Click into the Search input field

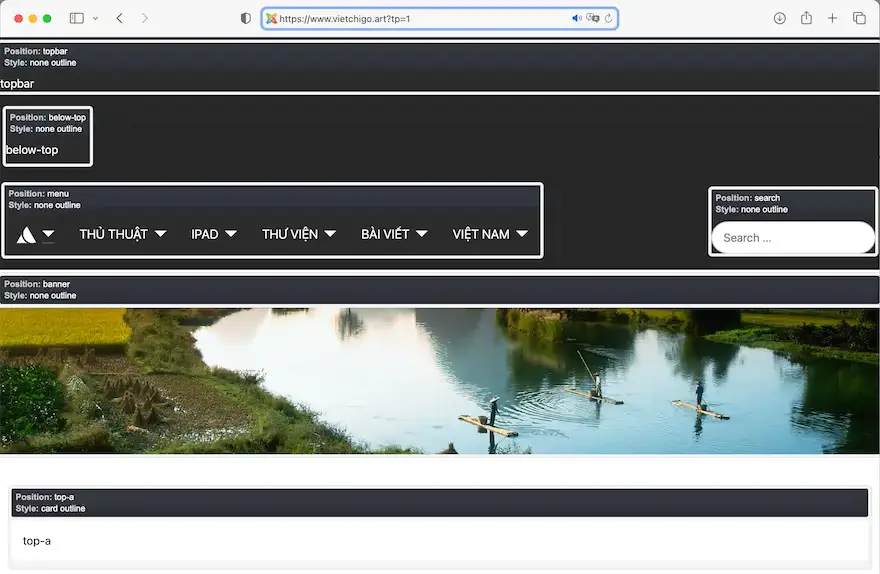(792, 238)
